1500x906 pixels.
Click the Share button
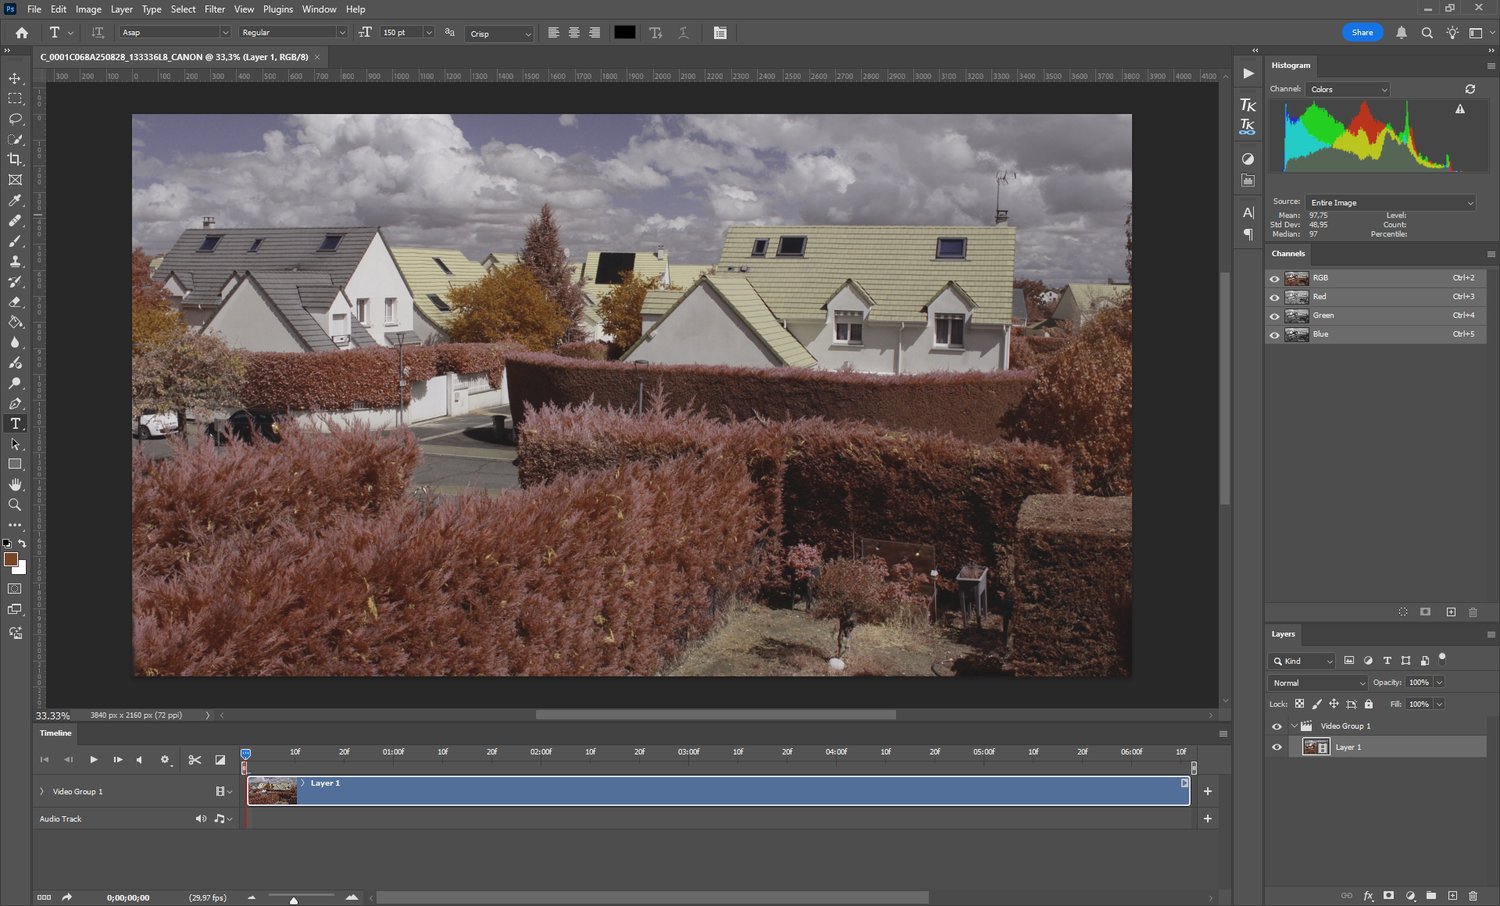coord(1362,33)
